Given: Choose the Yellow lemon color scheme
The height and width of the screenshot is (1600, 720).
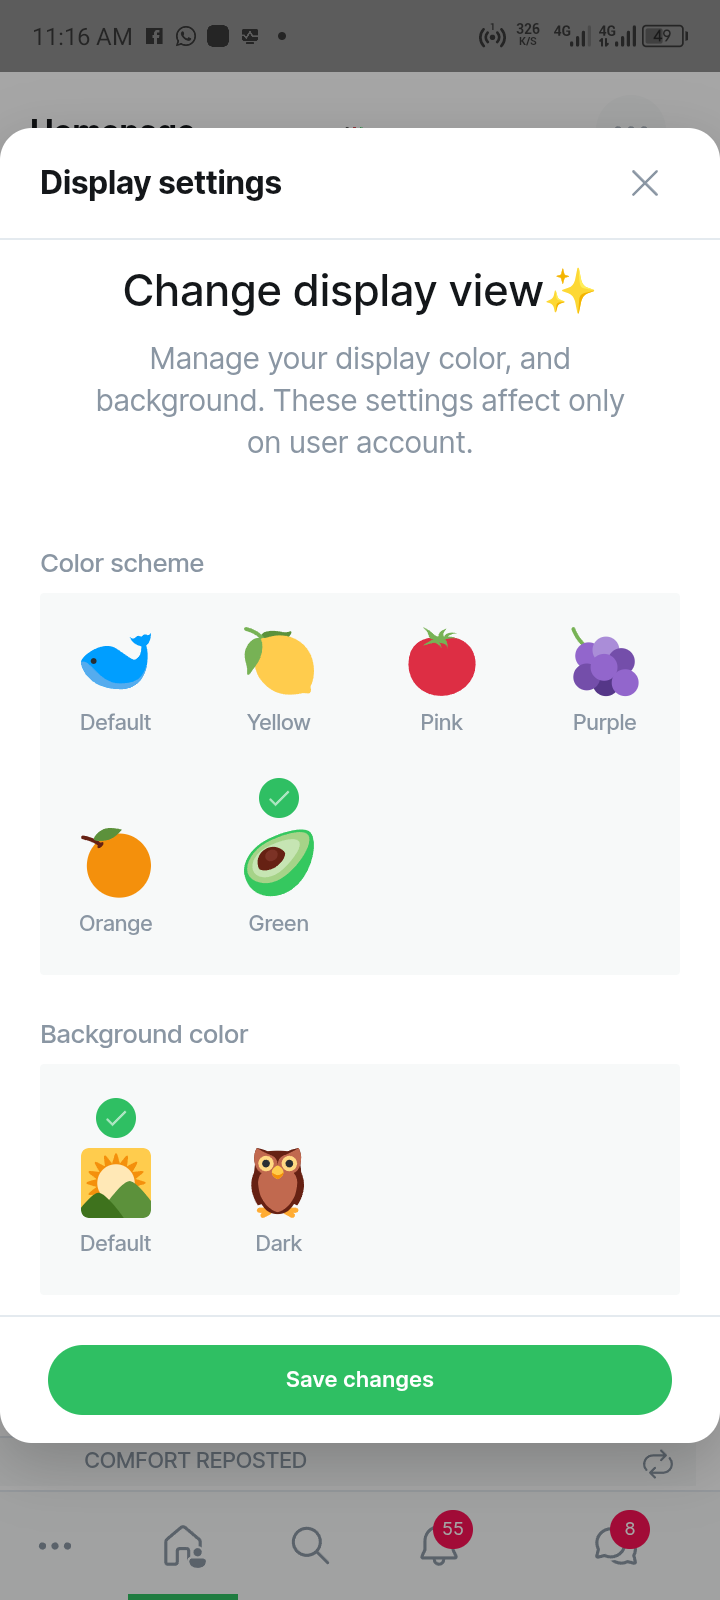Looking at the screenshot, I should click(279, 662).
